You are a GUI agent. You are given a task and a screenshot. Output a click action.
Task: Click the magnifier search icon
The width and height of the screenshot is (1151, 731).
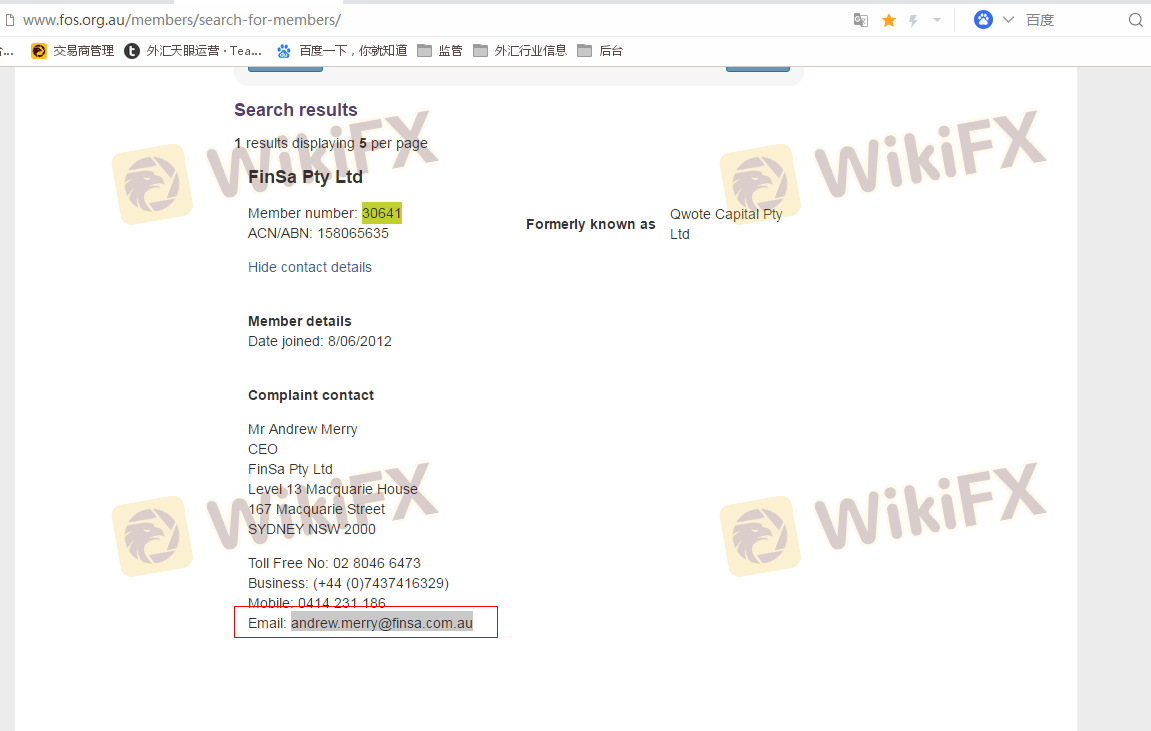(x=1135, y=20)
